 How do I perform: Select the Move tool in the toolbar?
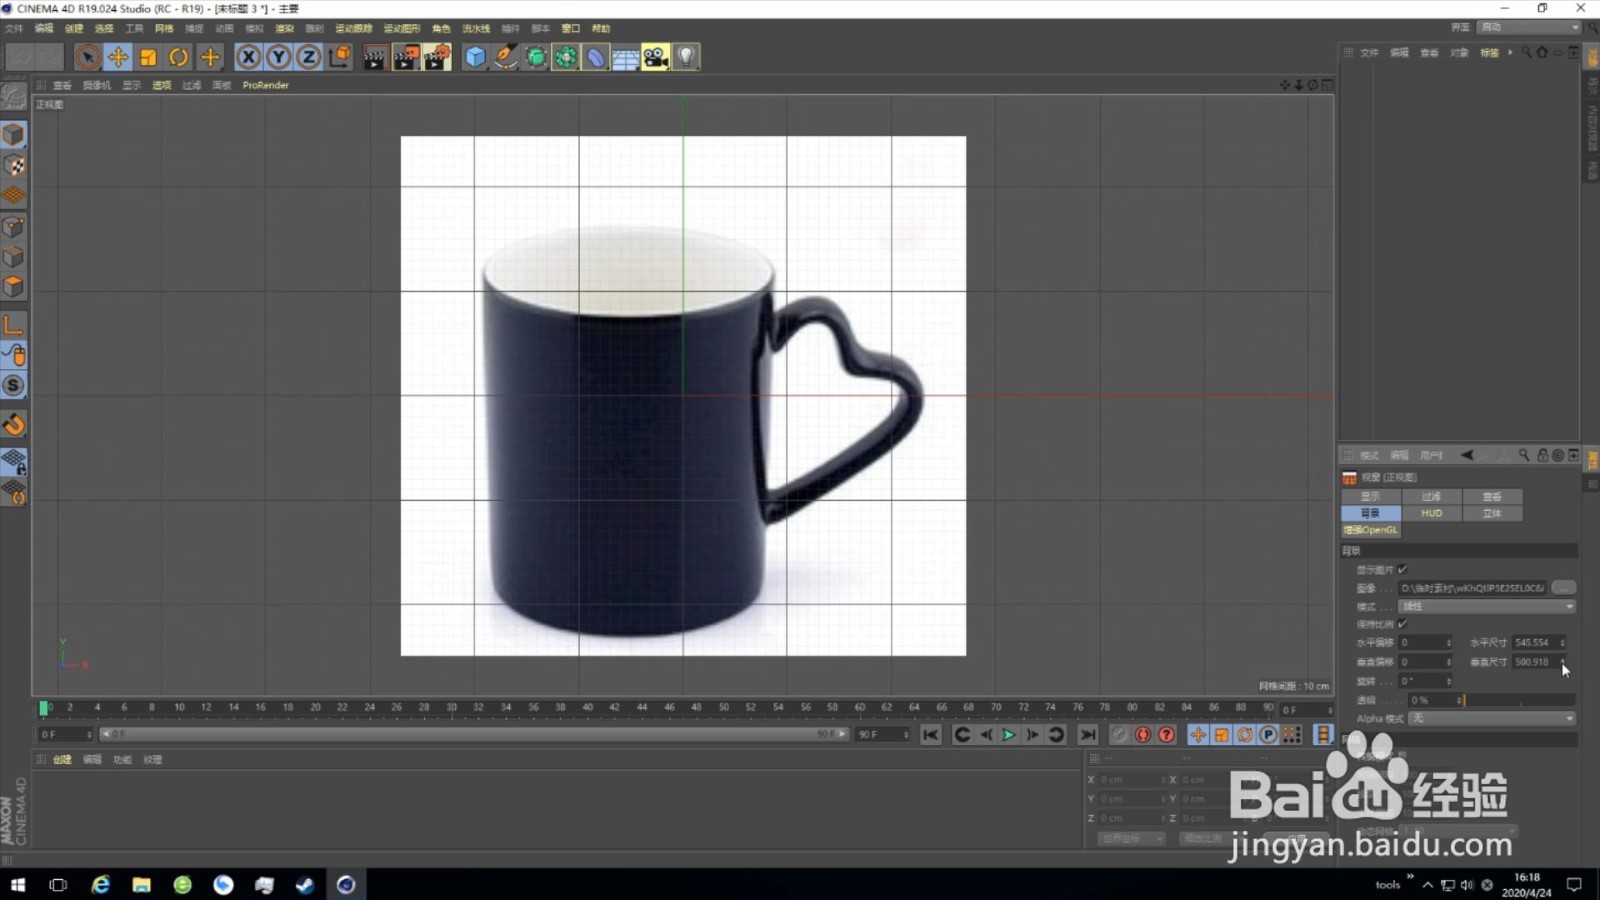point(118,57)
